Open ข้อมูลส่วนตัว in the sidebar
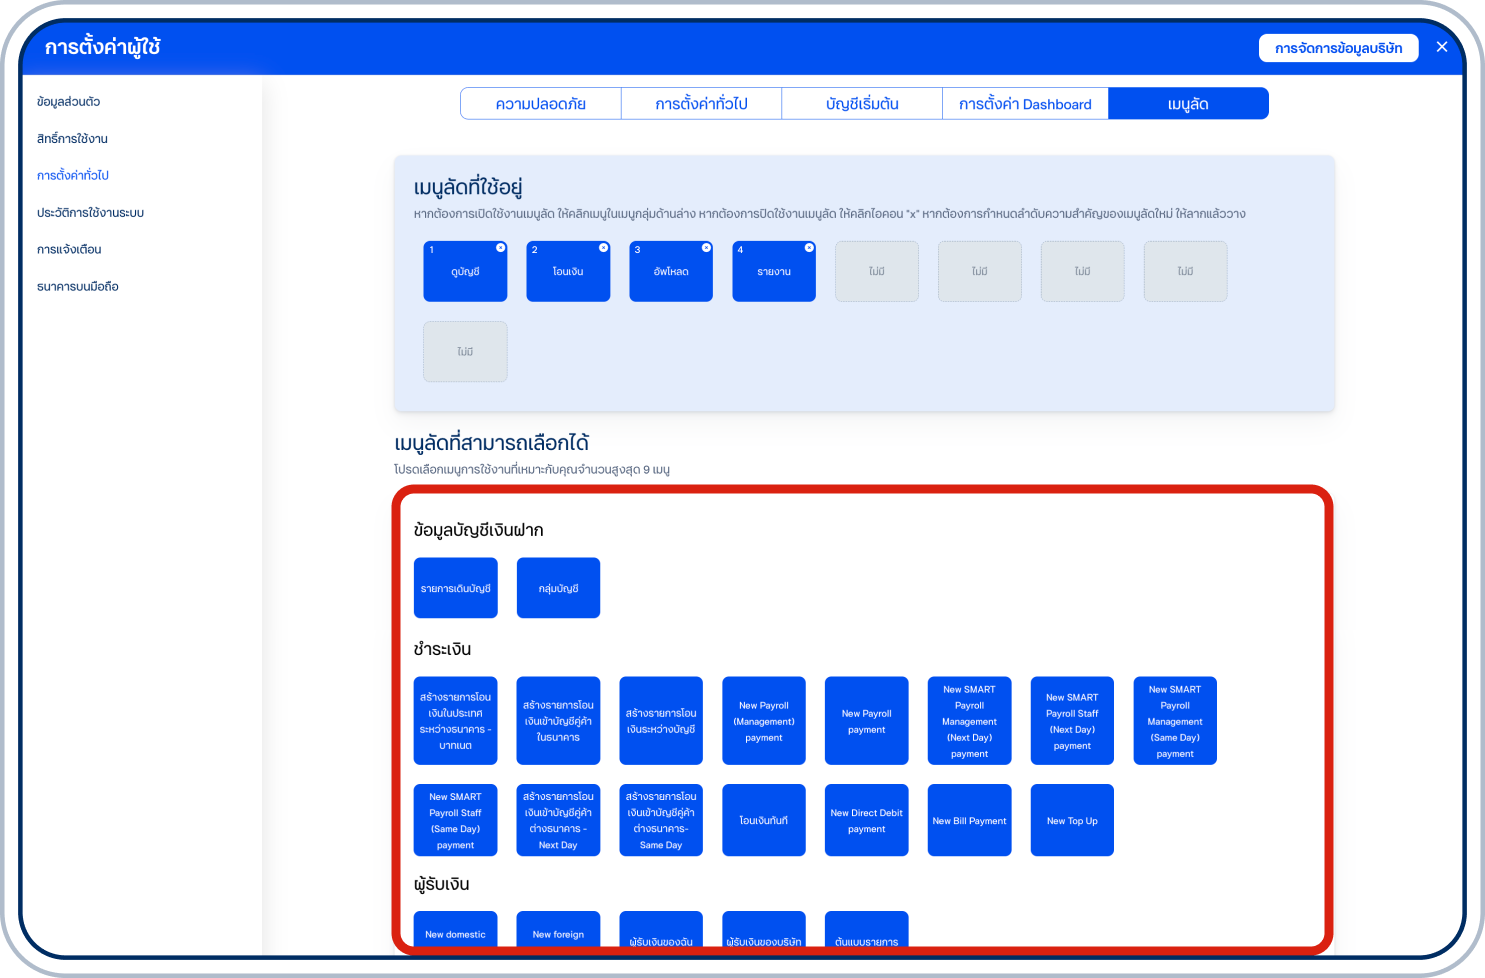 pyautogui.click(x=68, y=102)
